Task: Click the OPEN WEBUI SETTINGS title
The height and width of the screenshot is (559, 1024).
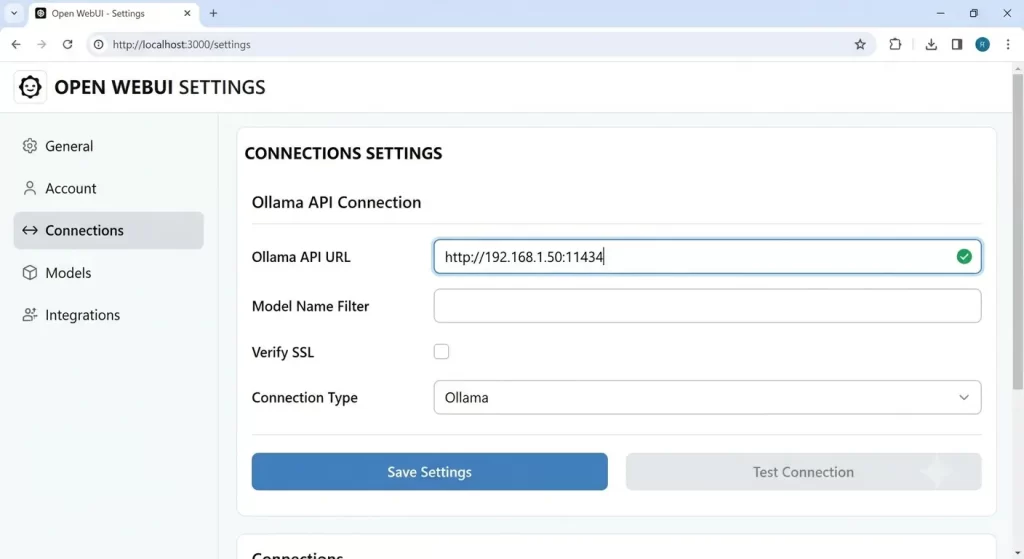Action: pos(160,87)
